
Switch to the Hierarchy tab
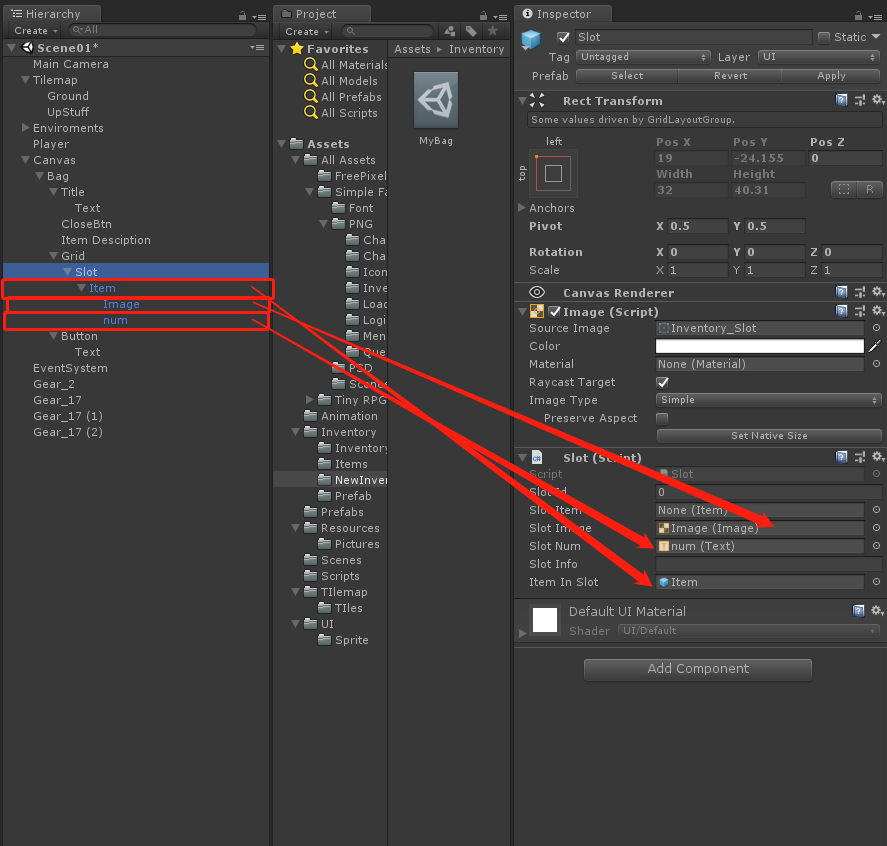tap(52, 14)
